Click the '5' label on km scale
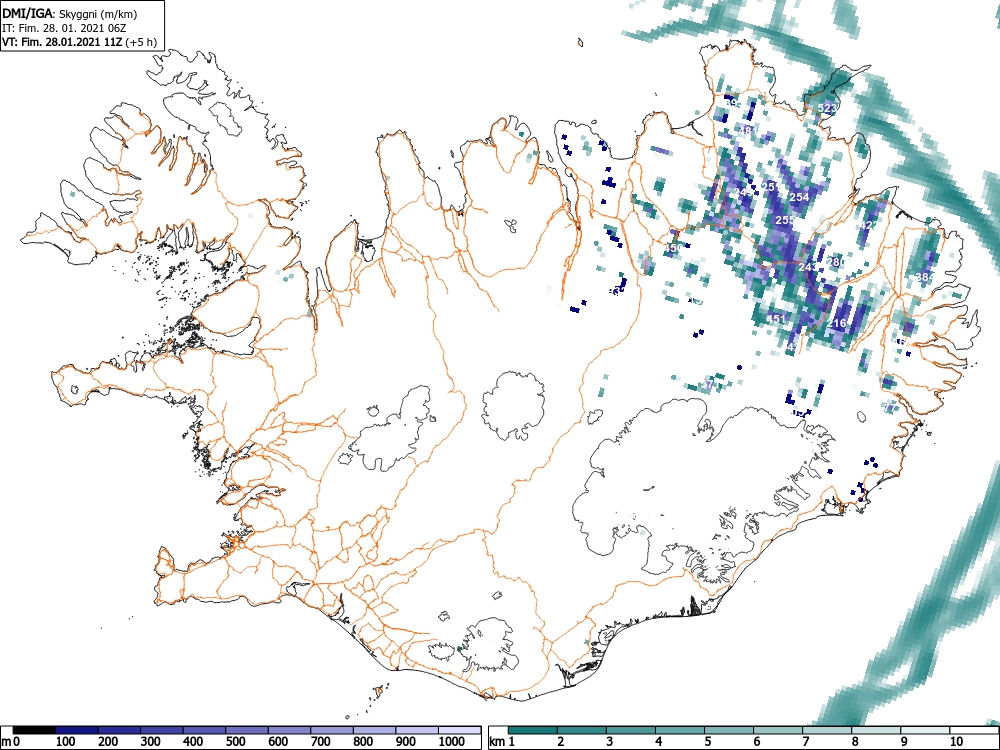1000x750 pixels. 708,742
